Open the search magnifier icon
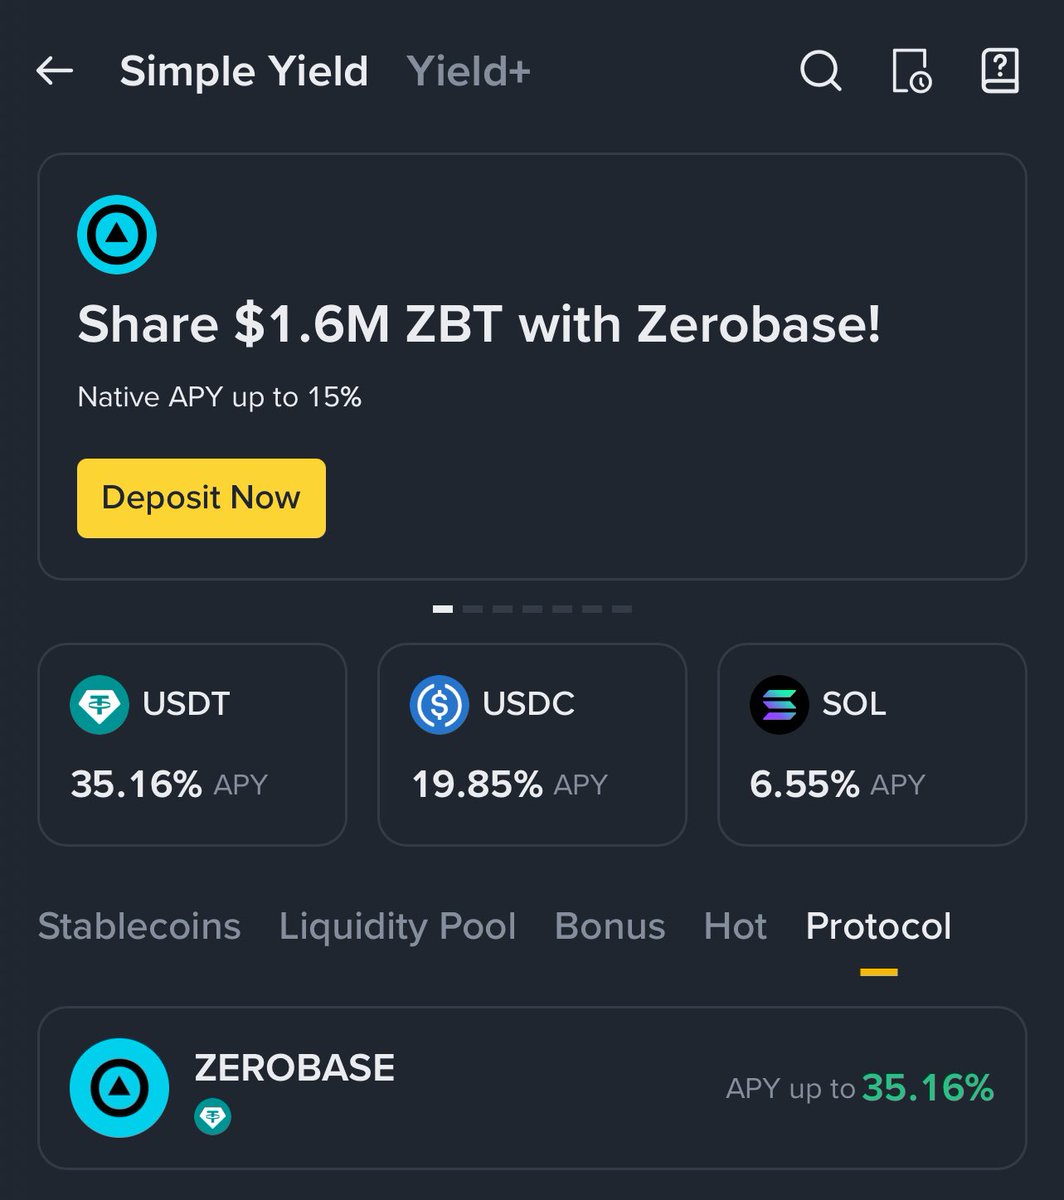The image size is (1064, 1200). [820, 72]
